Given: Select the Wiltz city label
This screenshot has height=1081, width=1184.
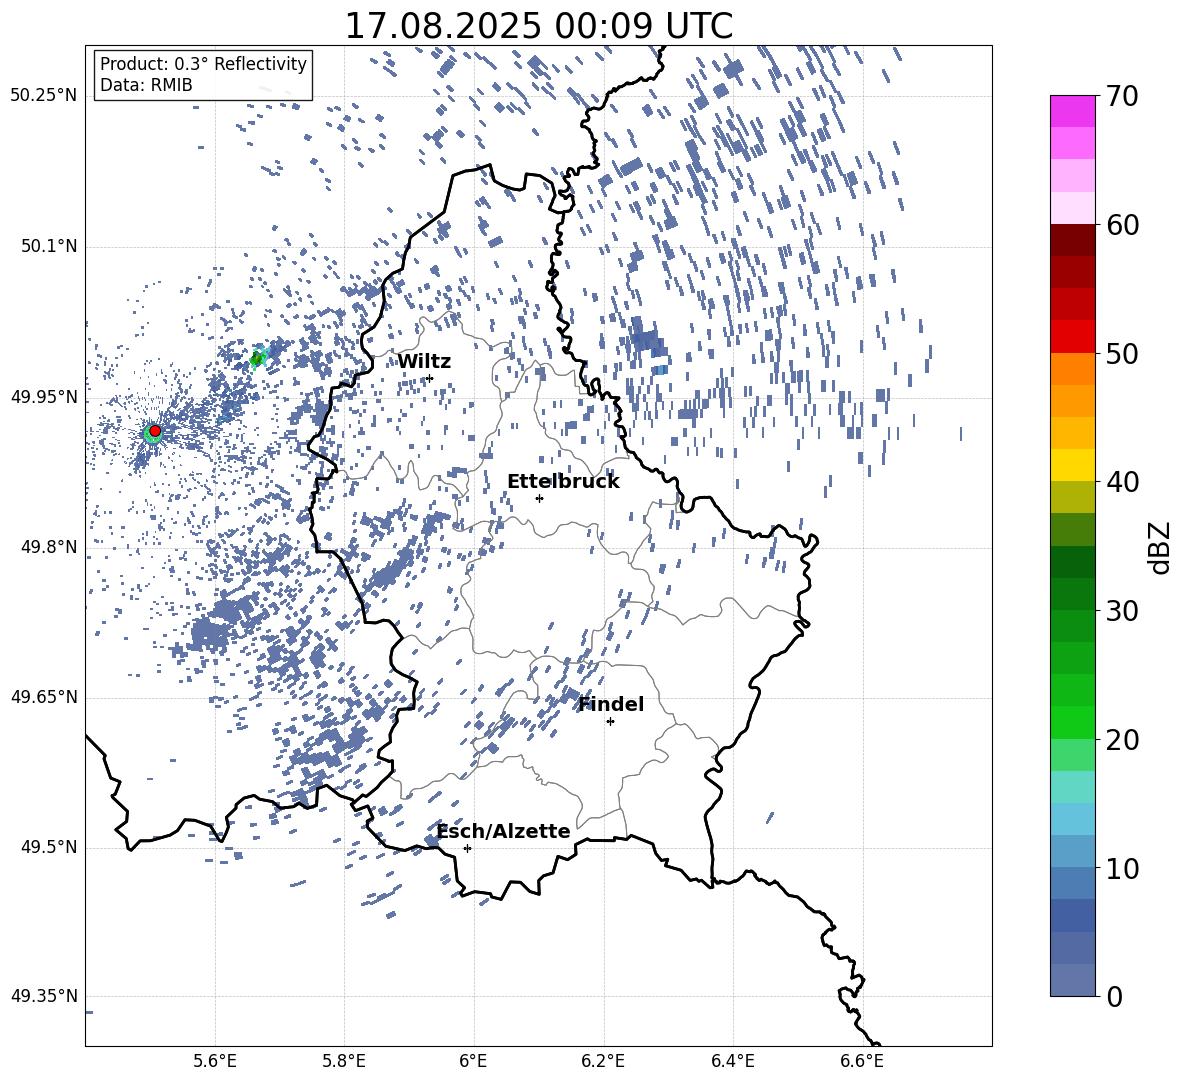Looking at the screenshot, I should pos(424,362).
